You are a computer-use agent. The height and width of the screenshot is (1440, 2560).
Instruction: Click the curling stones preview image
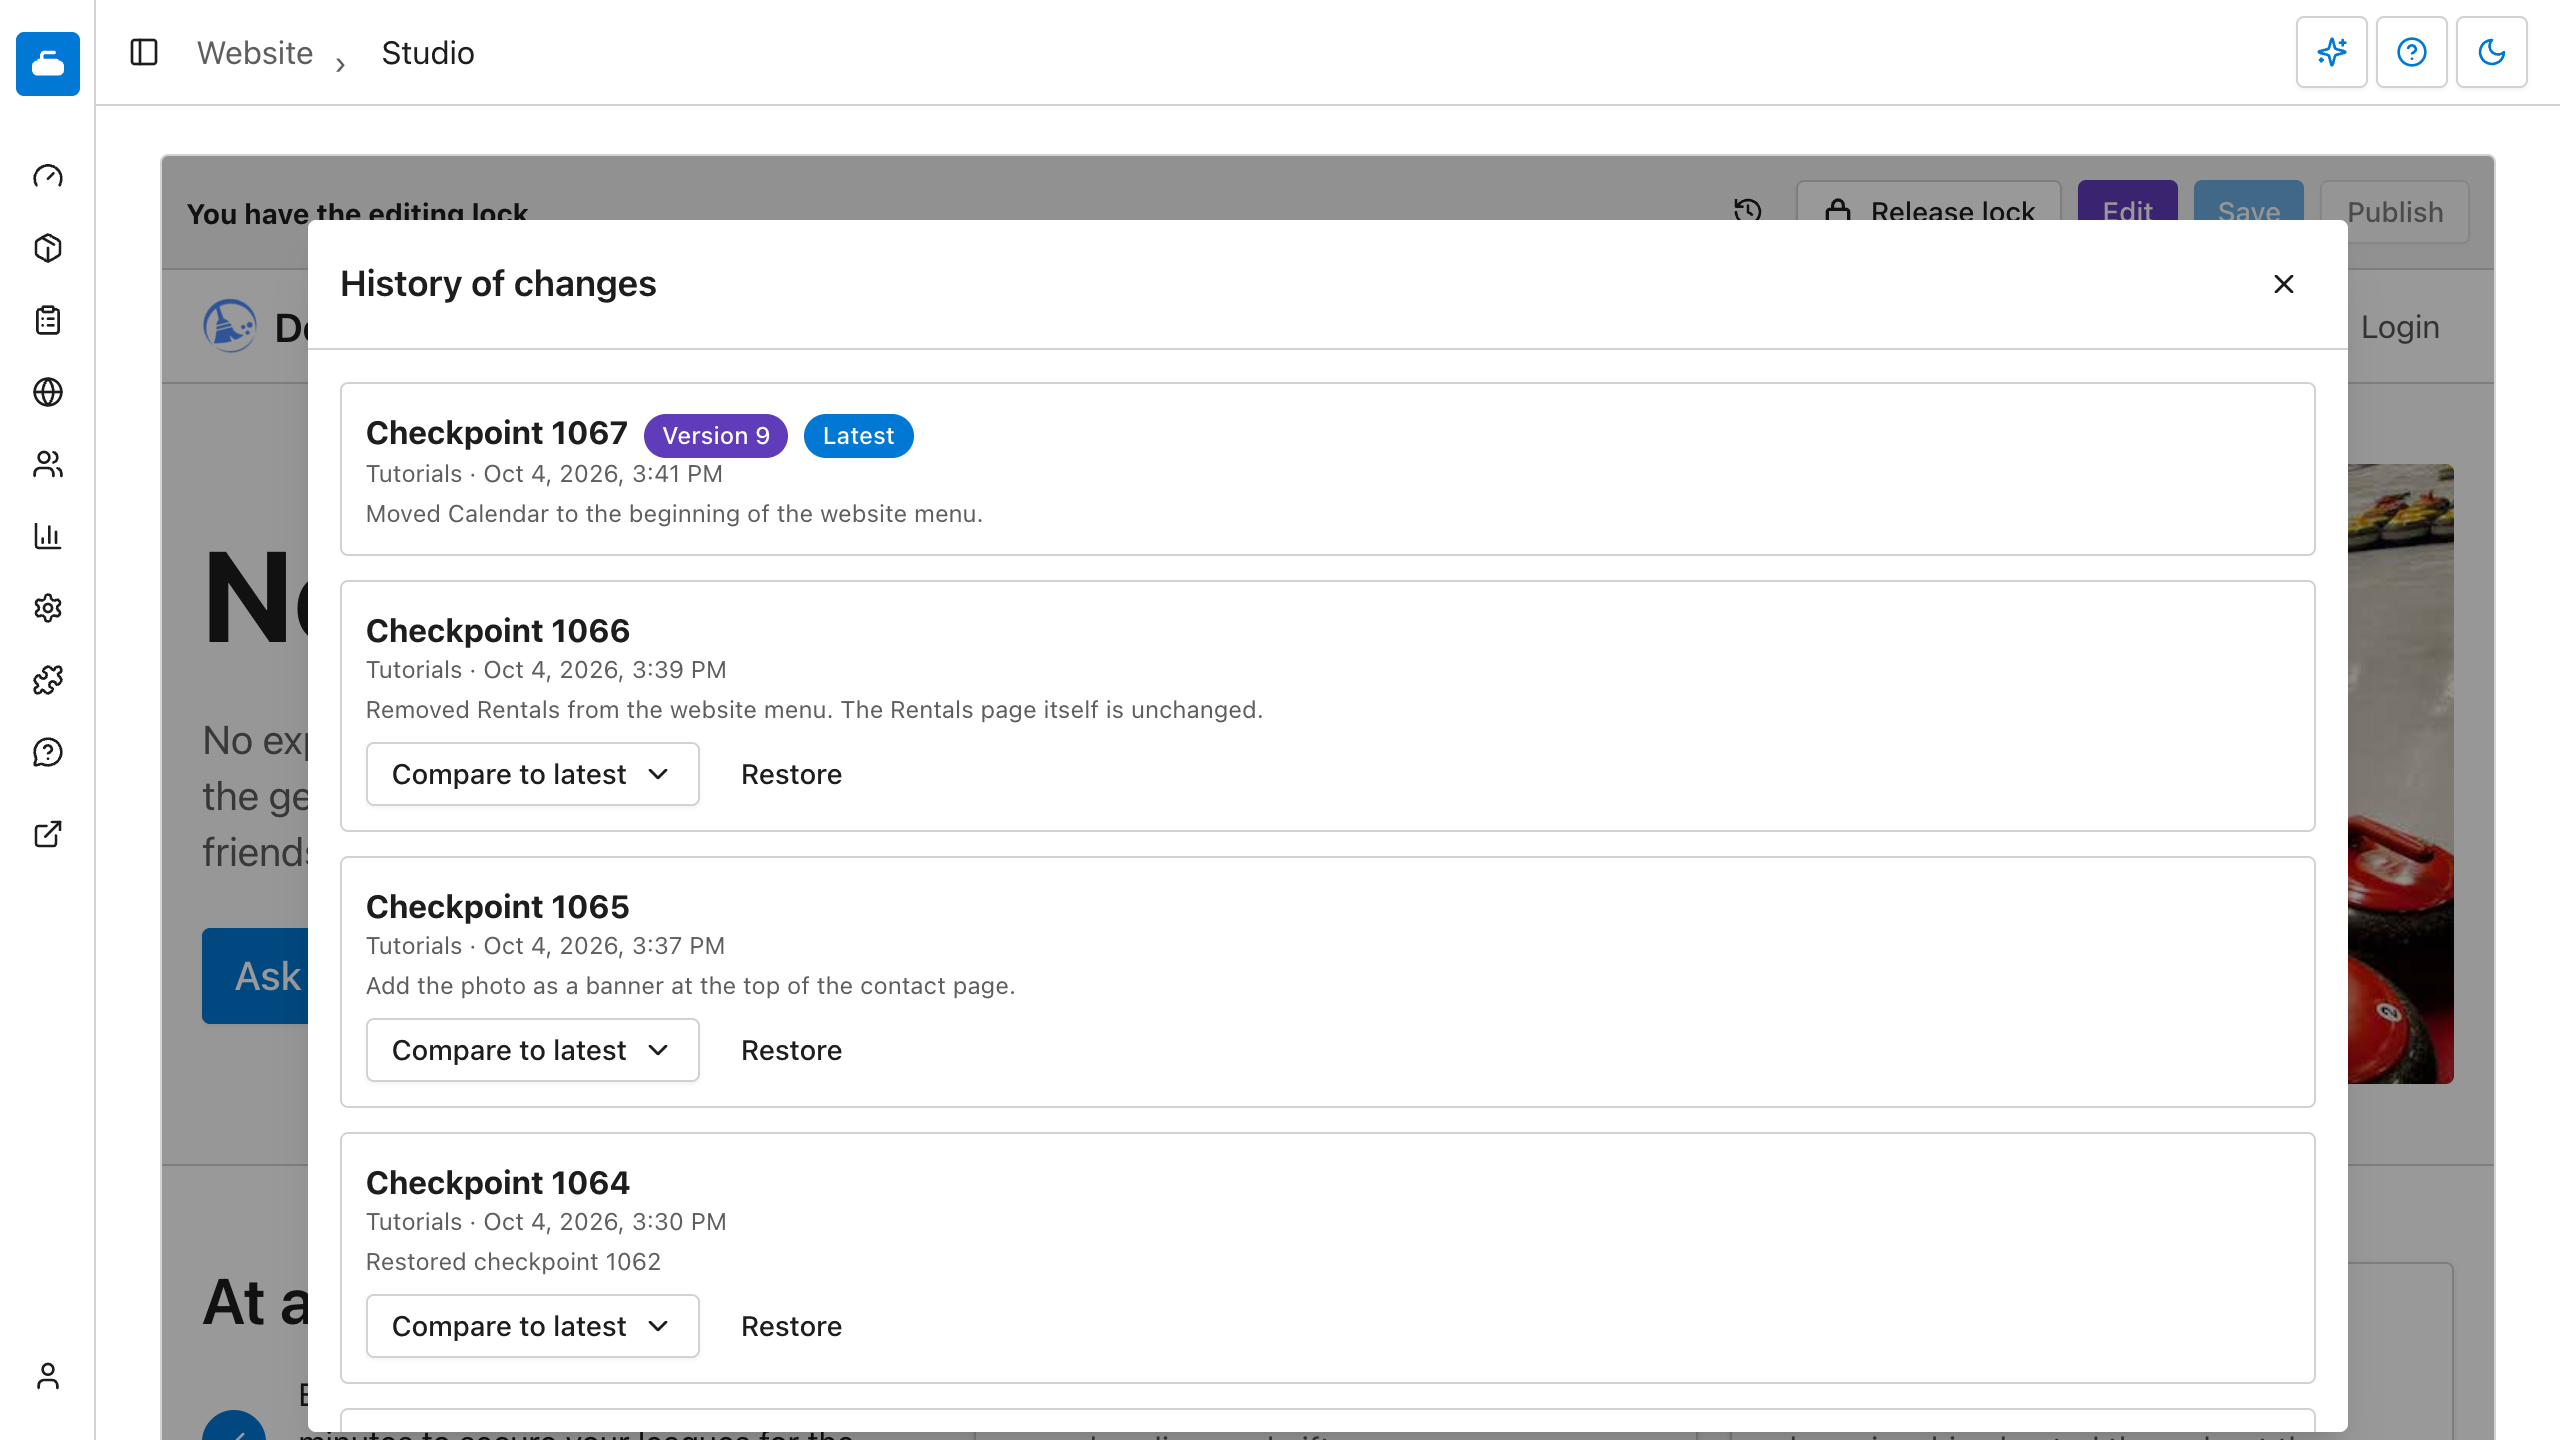2400,774
